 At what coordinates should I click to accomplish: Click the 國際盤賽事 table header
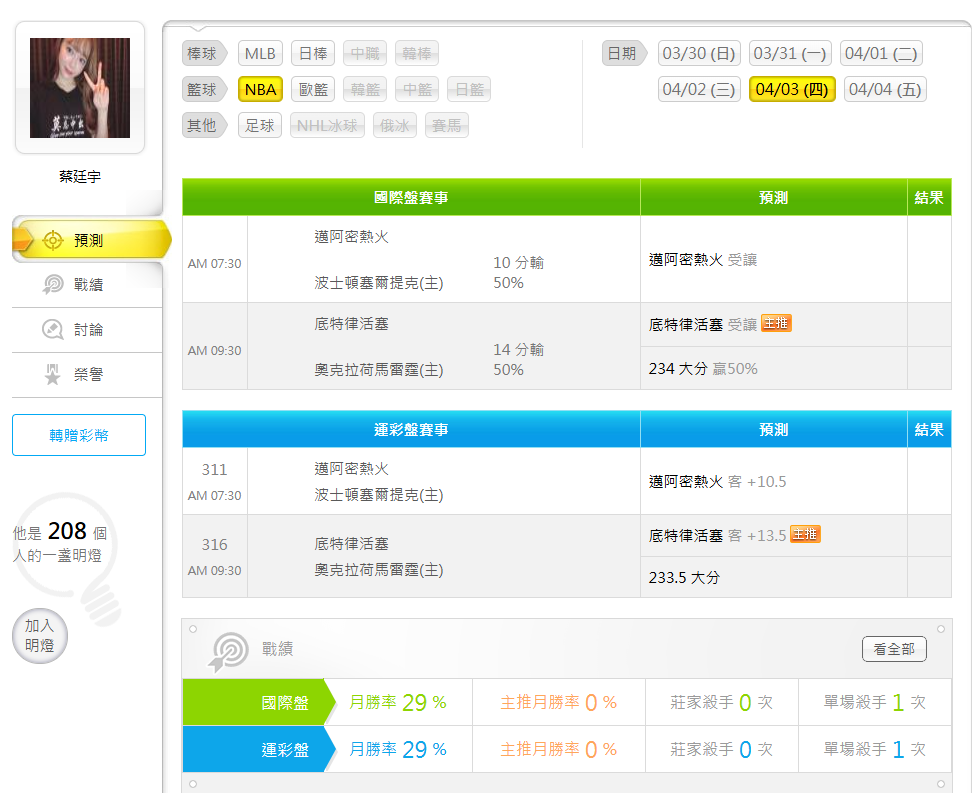tap(411, 197)
